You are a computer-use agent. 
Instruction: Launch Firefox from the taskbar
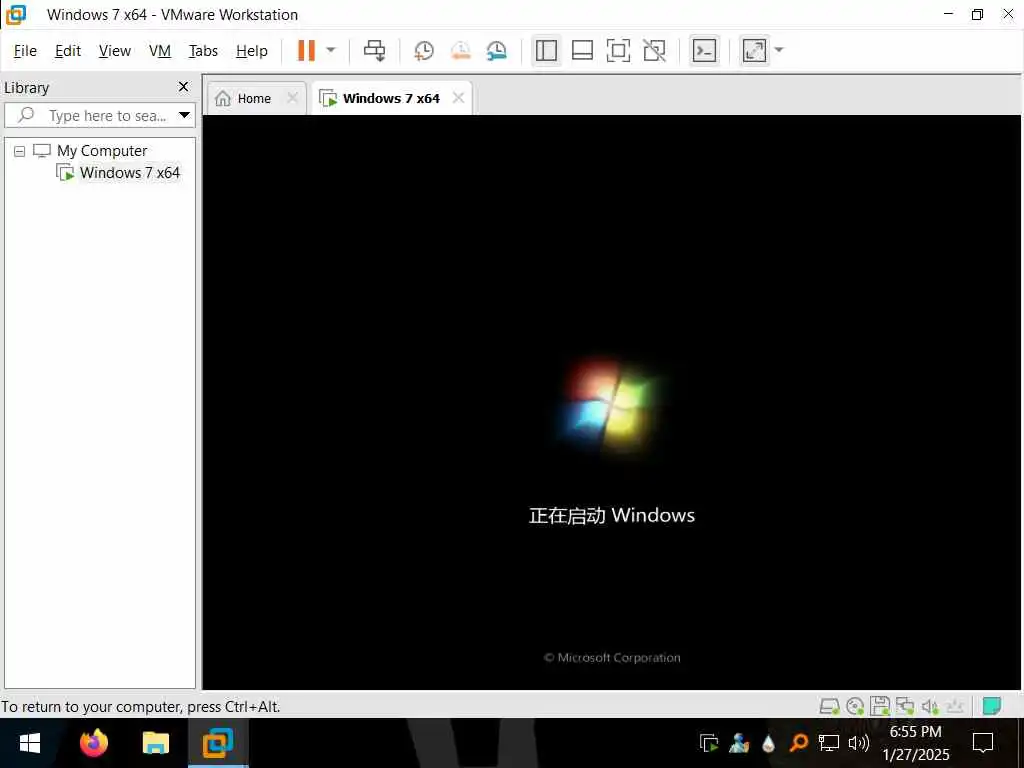(94, 743)
